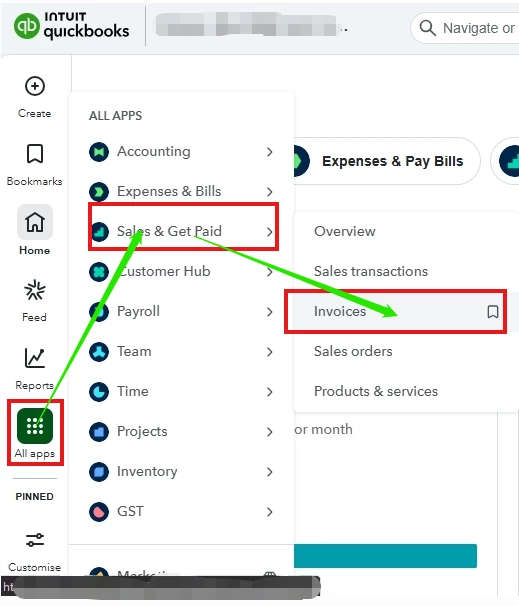Click the Time app icon
Screen dimensions: 519x606
(x=99, y=392)
